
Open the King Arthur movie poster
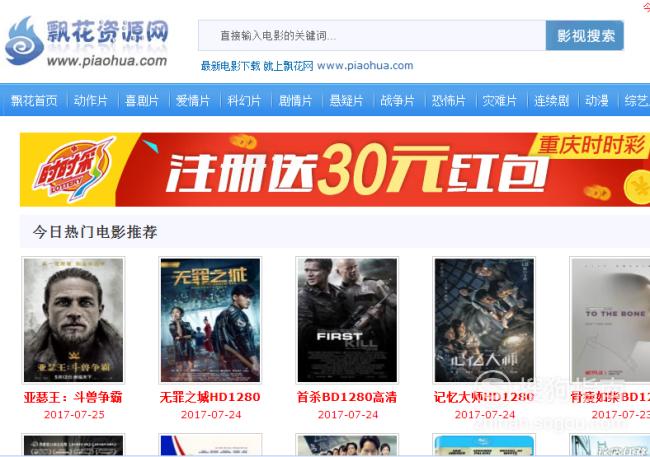tap(73, 320)
